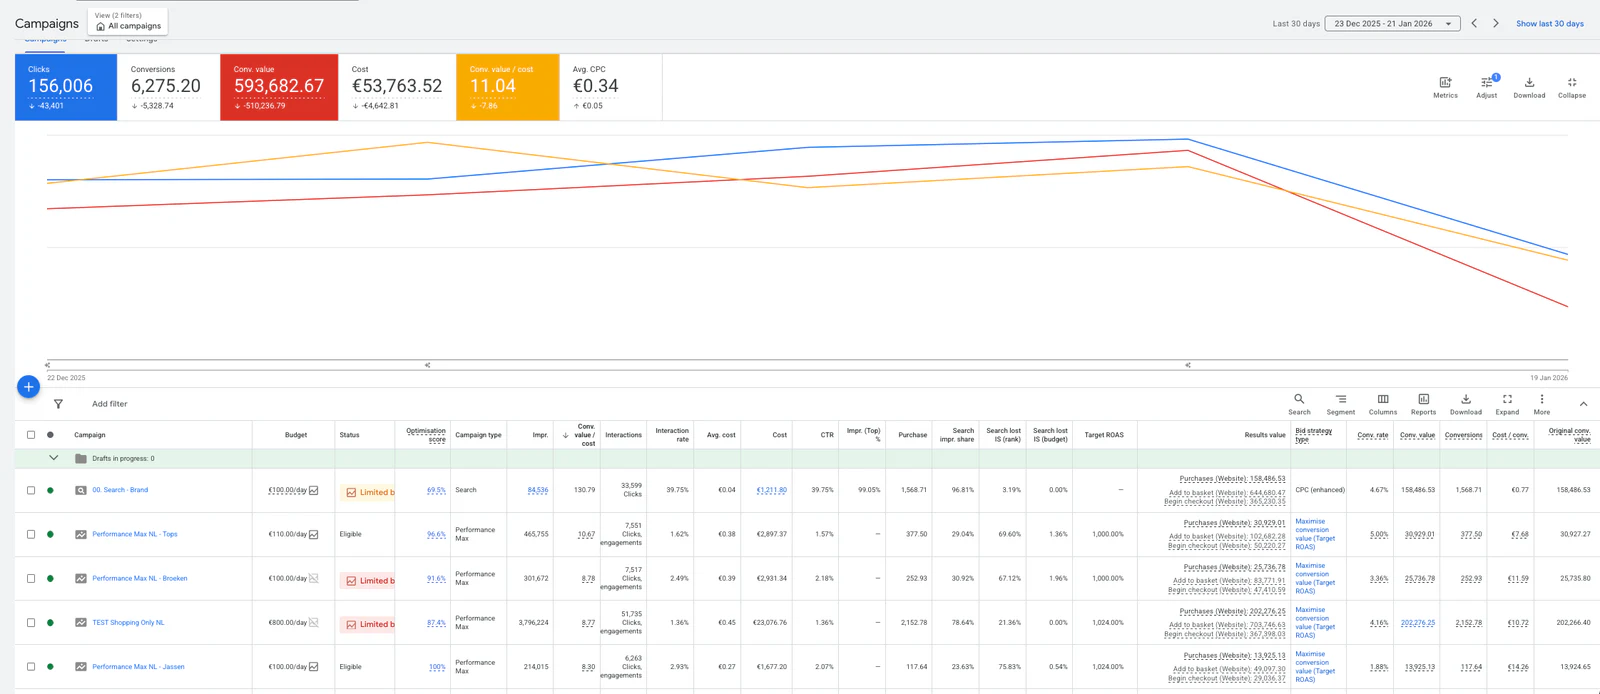1600x694 pixels.
Task: Click the 96.6% optimisation score link
Action: coord(436,534)
